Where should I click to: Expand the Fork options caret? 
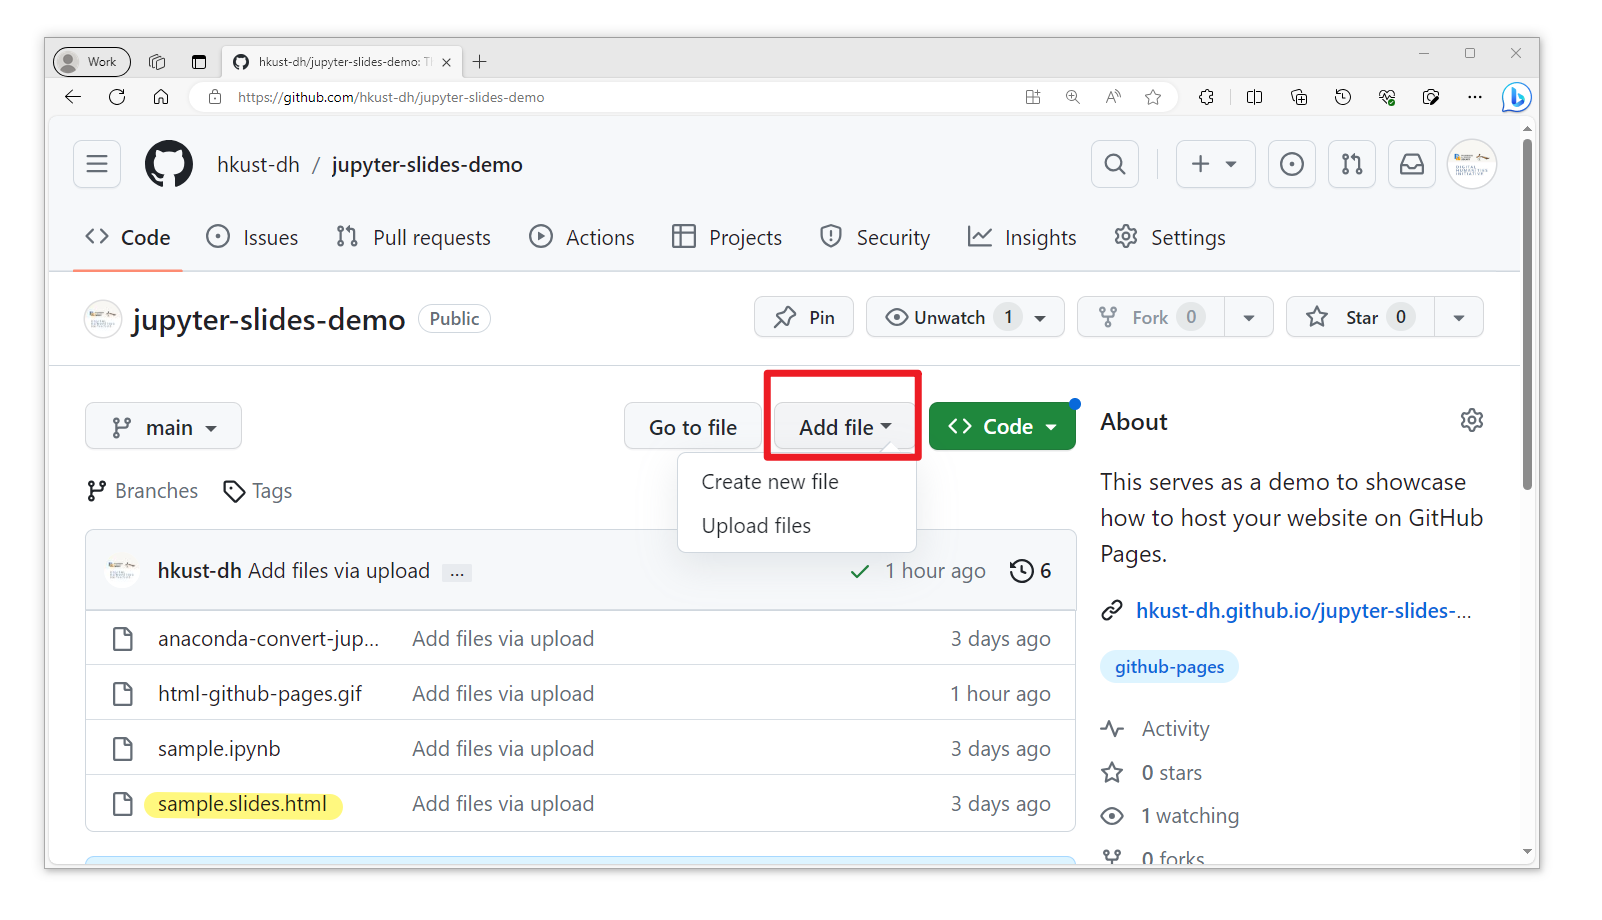[x=1248, y=317]
